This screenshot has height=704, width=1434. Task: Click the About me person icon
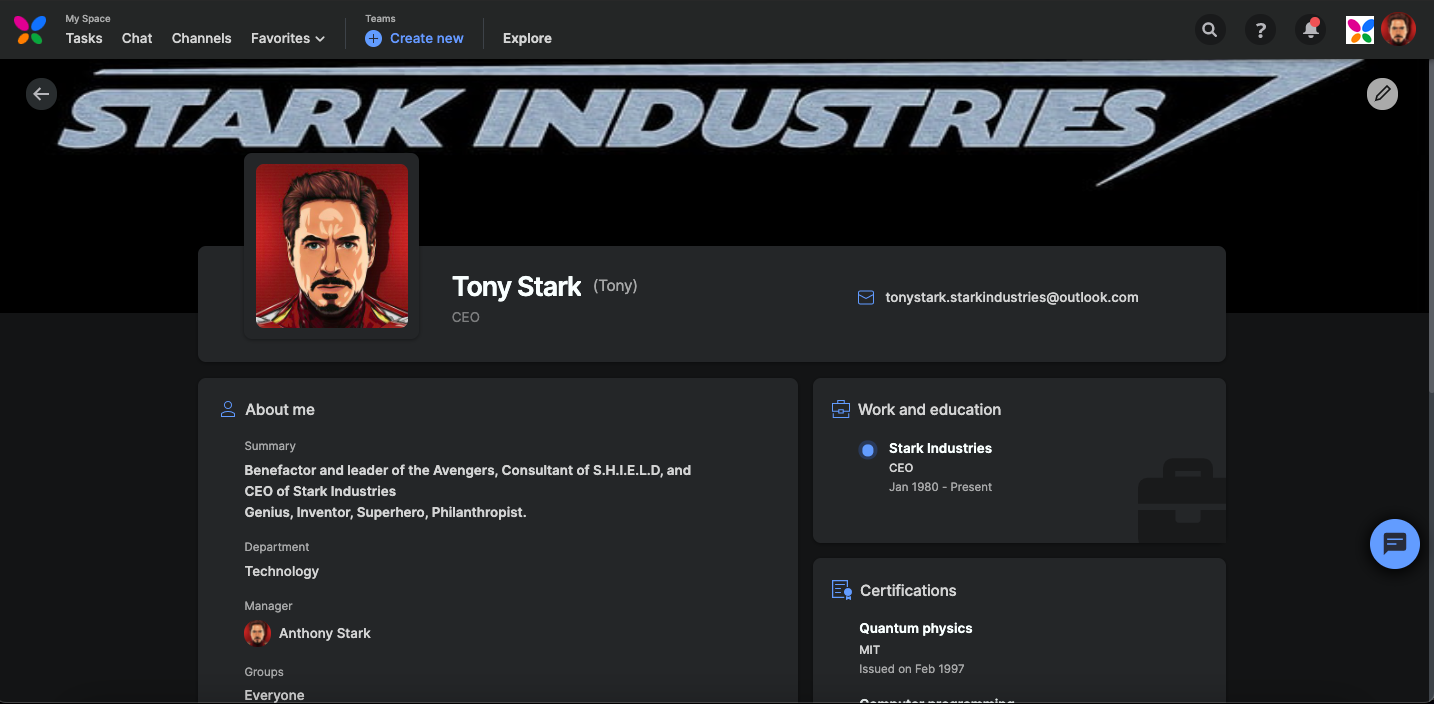click(x=228, y=409)
